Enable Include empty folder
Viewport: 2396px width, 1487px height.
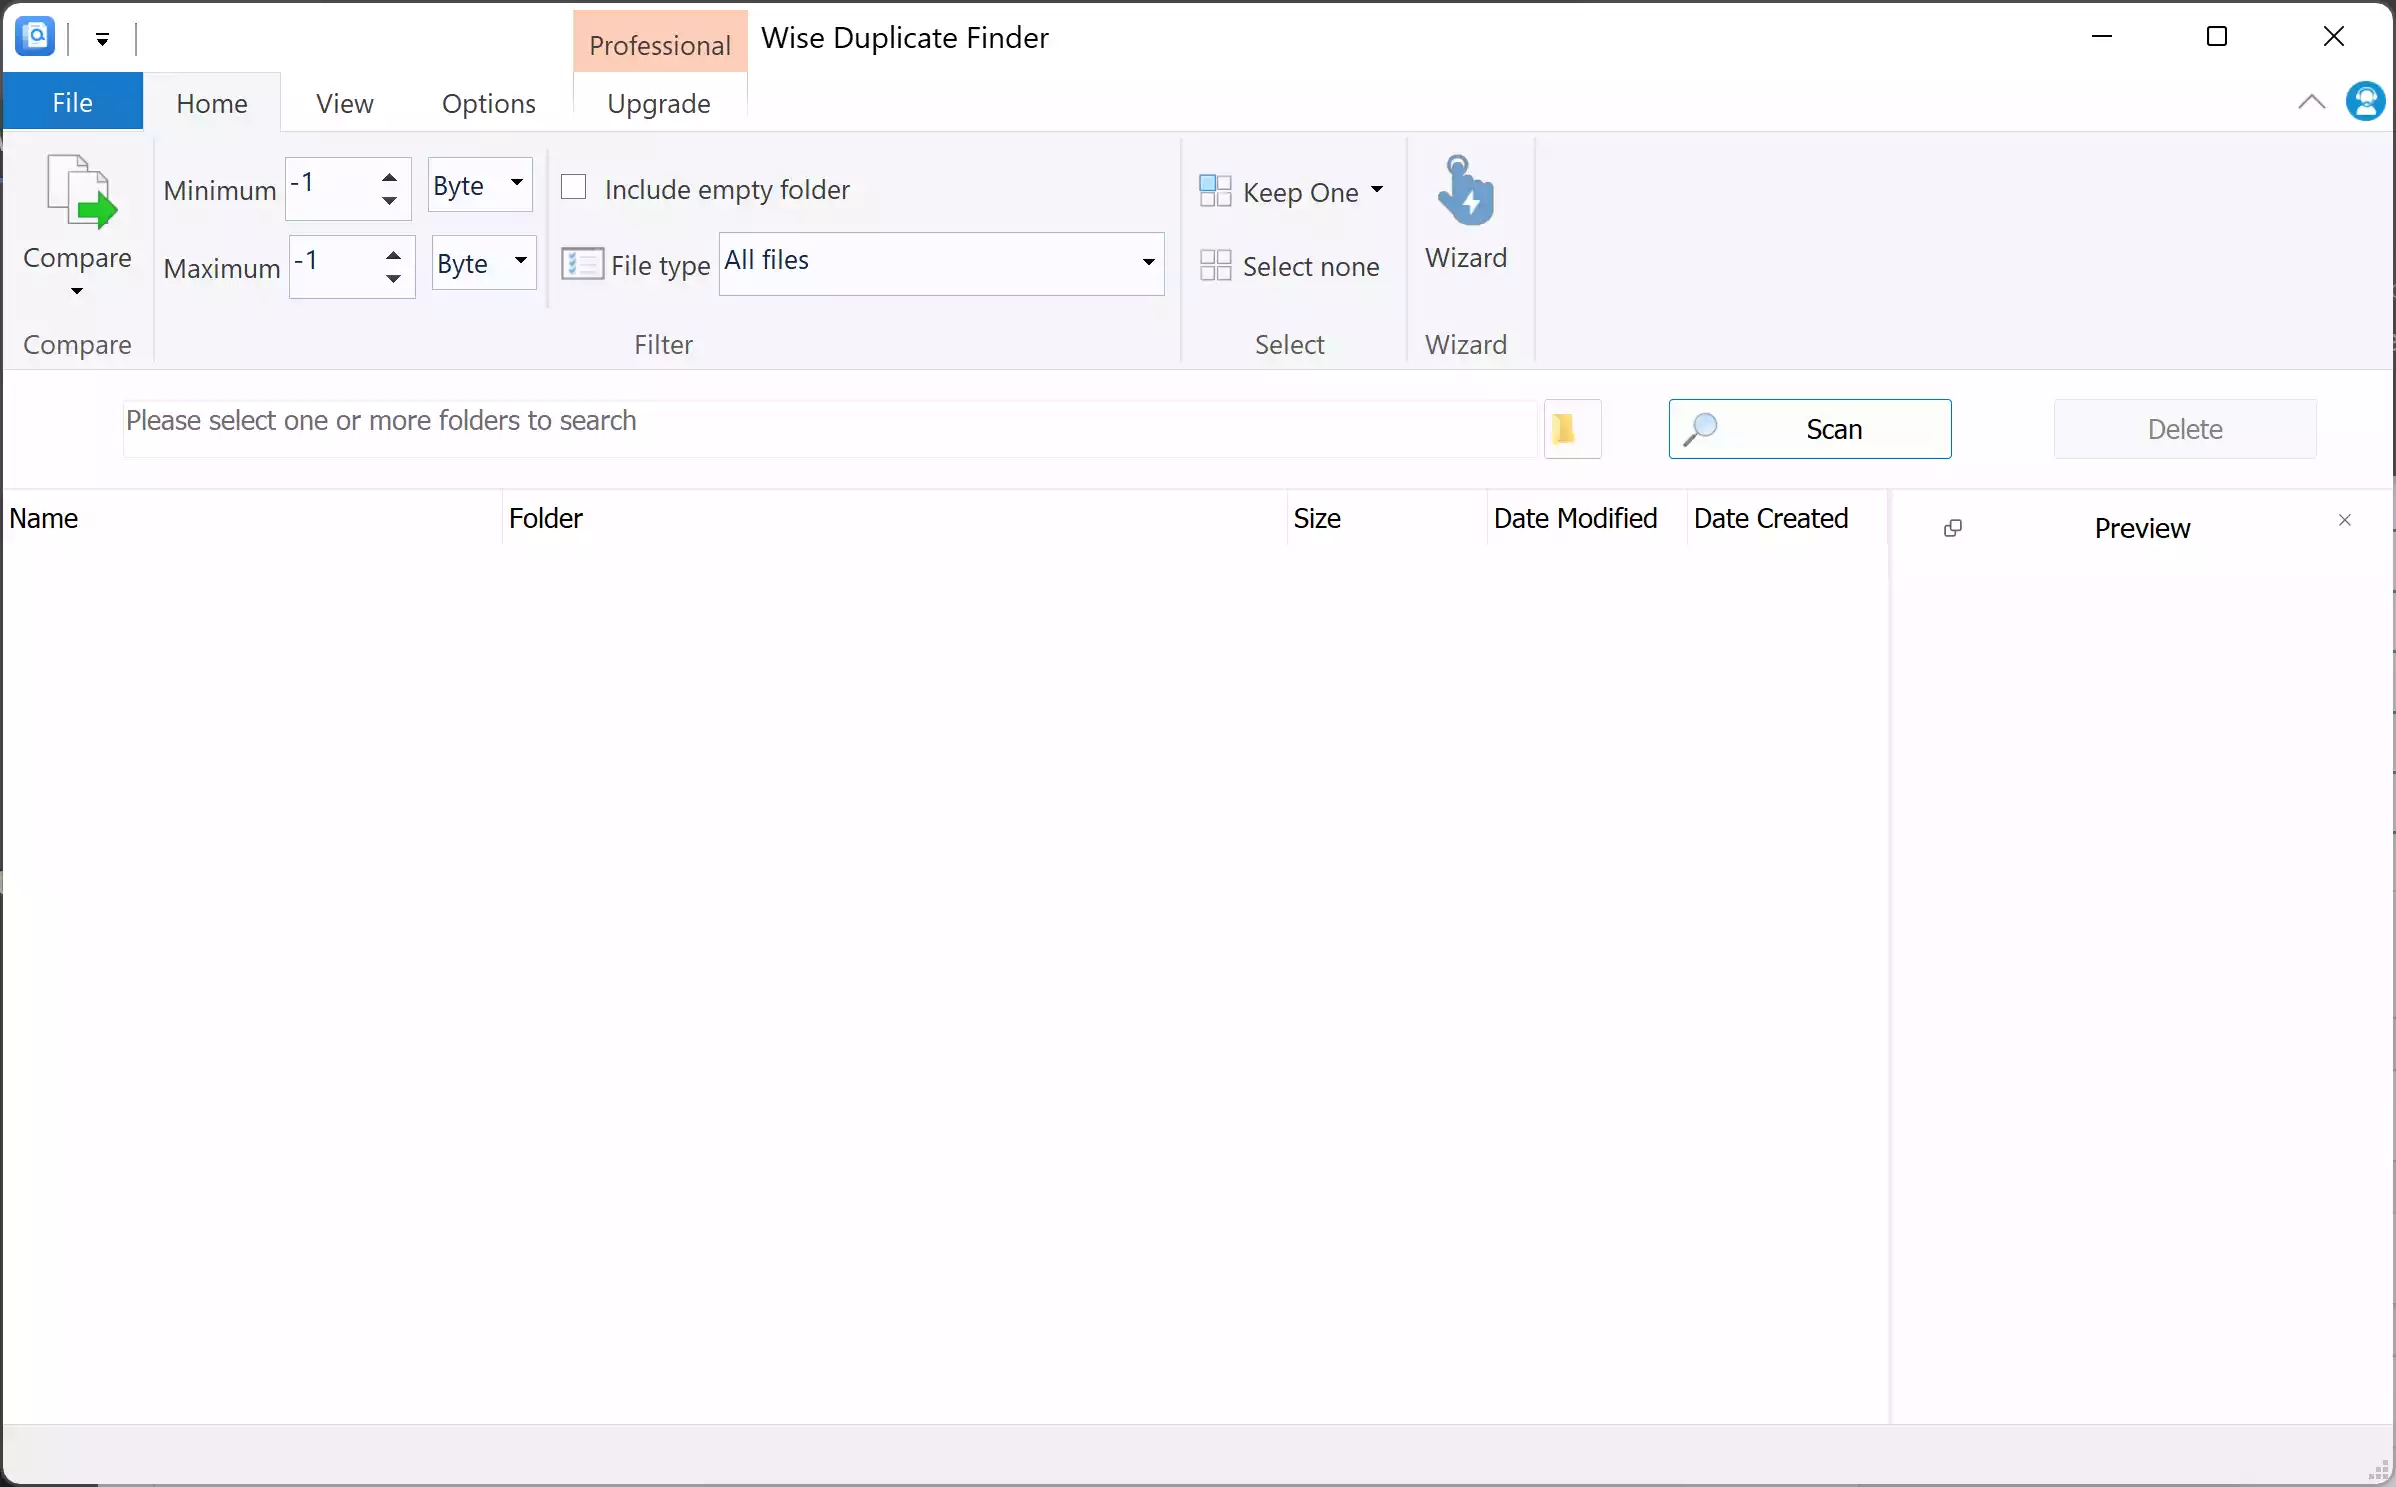pyautogui.click(x=575, y=188)
